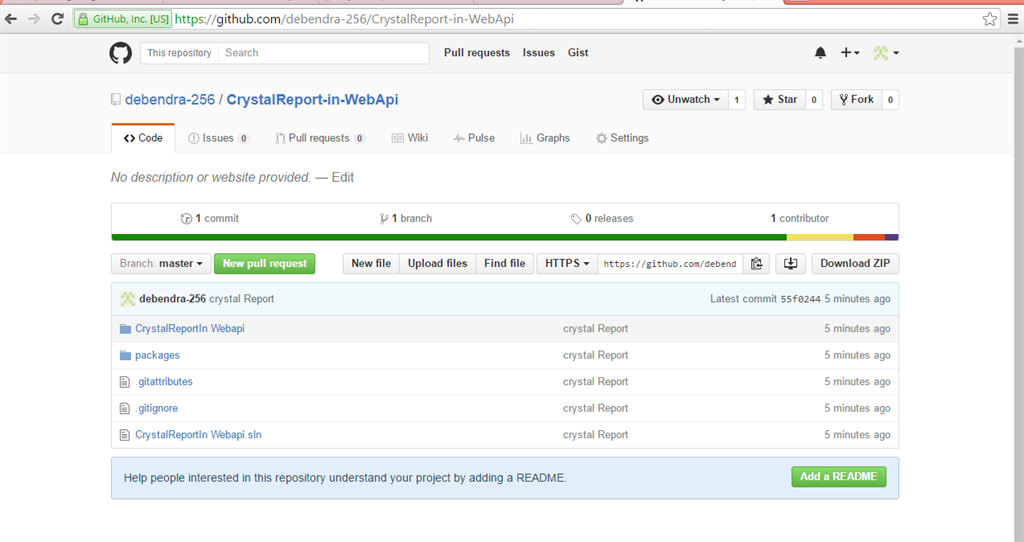The width and height of the screenshot is (1024, 542).
Task: Switch to the repository Pull requests tab
Action: click(x=320, y=138)
